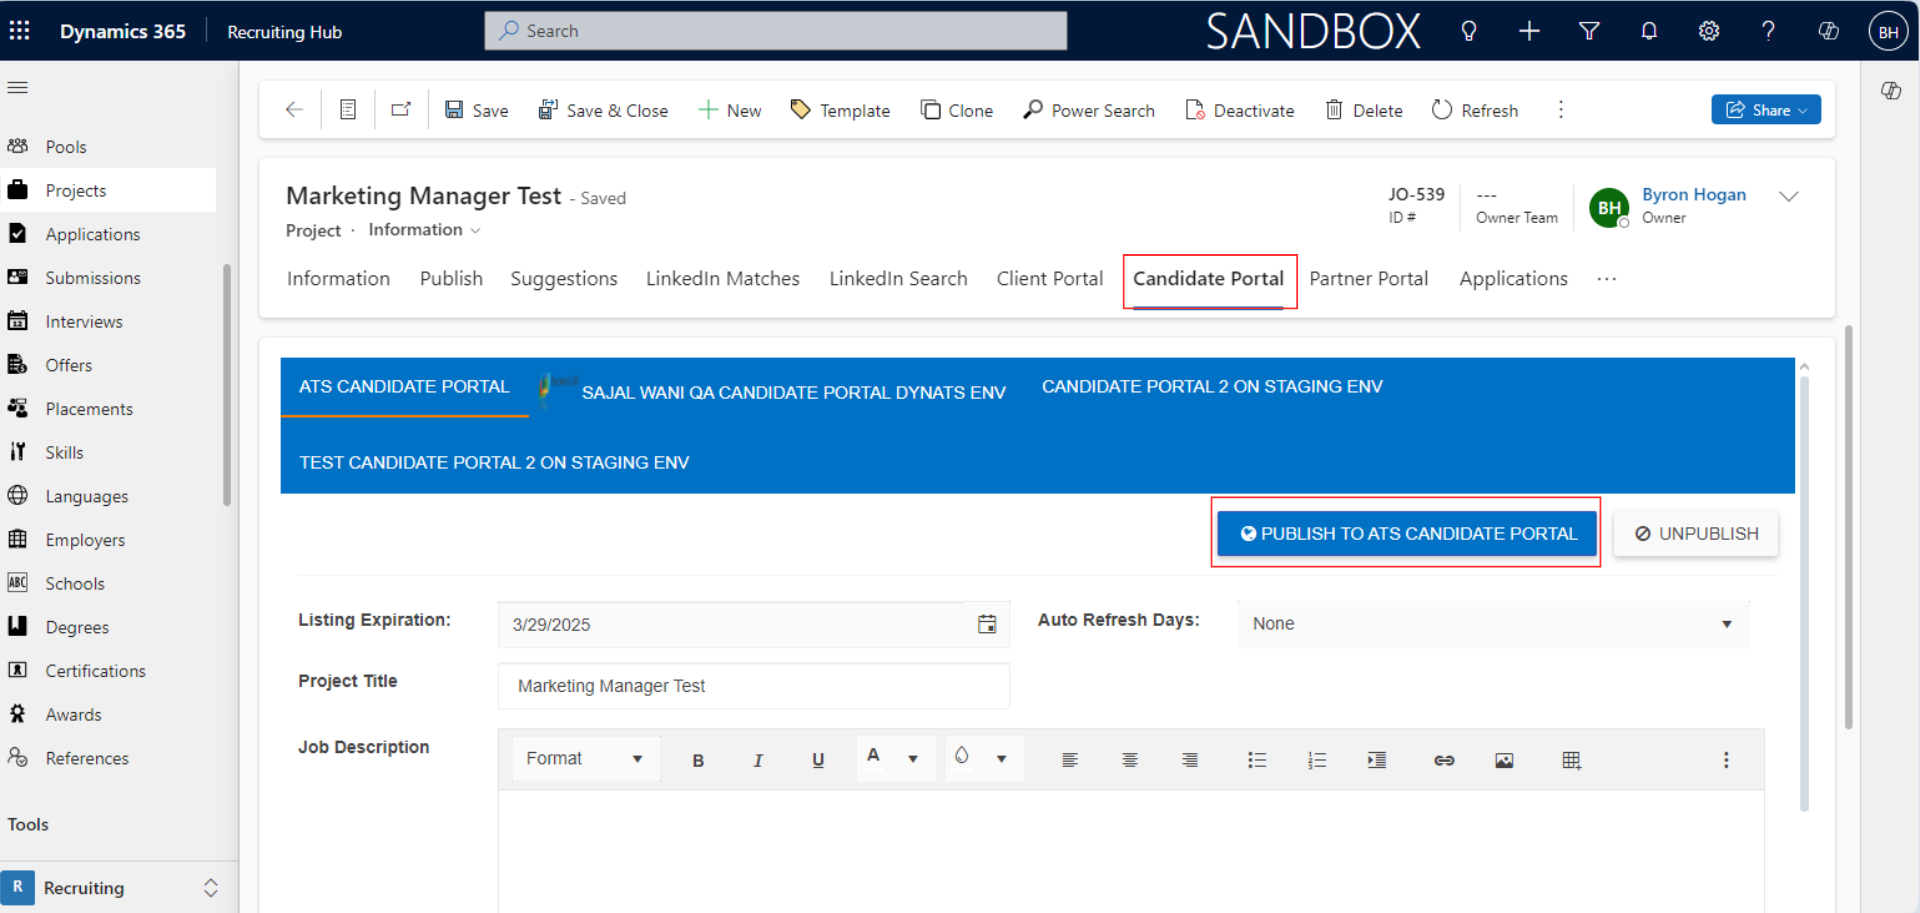Insert a table in editor
Image resolution: width=1920 pixels, height=913 pixels.
[x=1571, y=760]
